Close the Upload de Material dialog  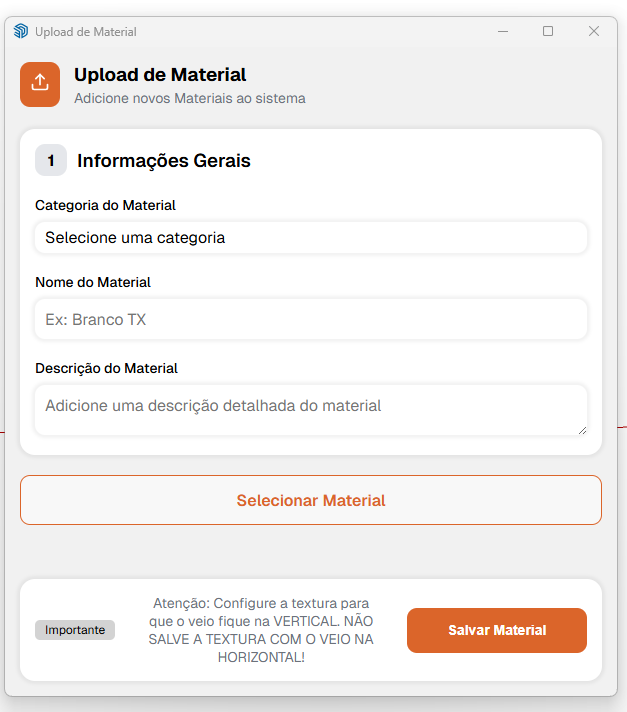coord(594,31)
